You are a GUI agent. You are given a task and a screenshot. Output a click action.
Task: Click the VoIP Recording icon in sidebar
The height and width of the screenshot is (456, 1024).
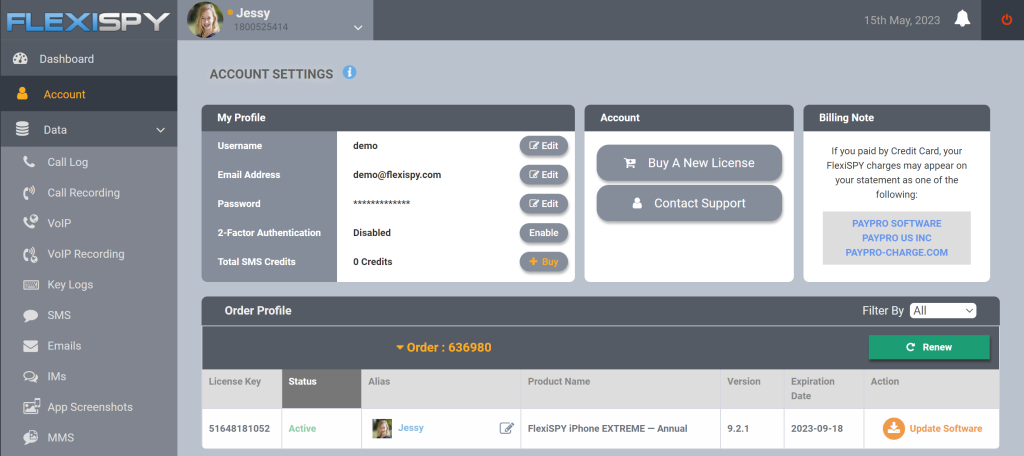tap(30, 254)
